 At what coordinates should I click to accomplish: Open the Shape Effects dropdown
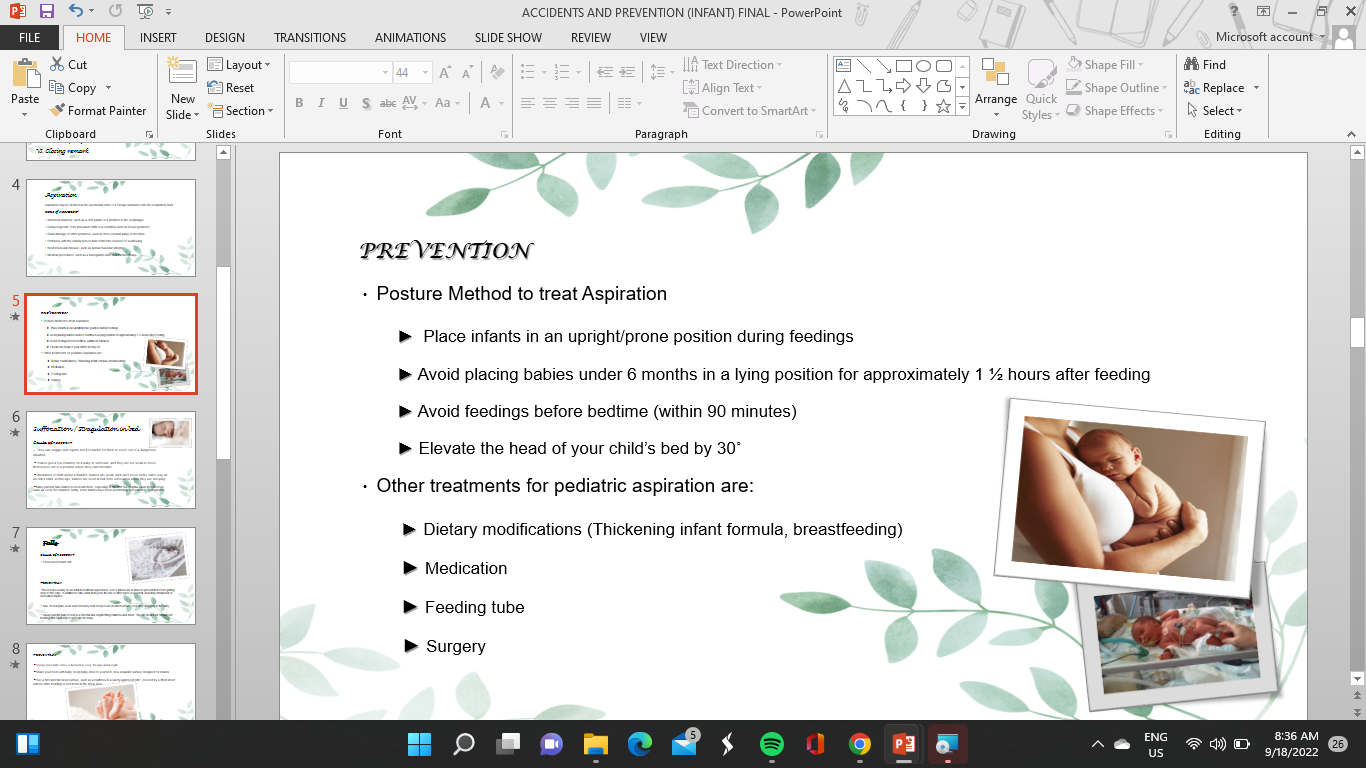tap(1116, 111)
